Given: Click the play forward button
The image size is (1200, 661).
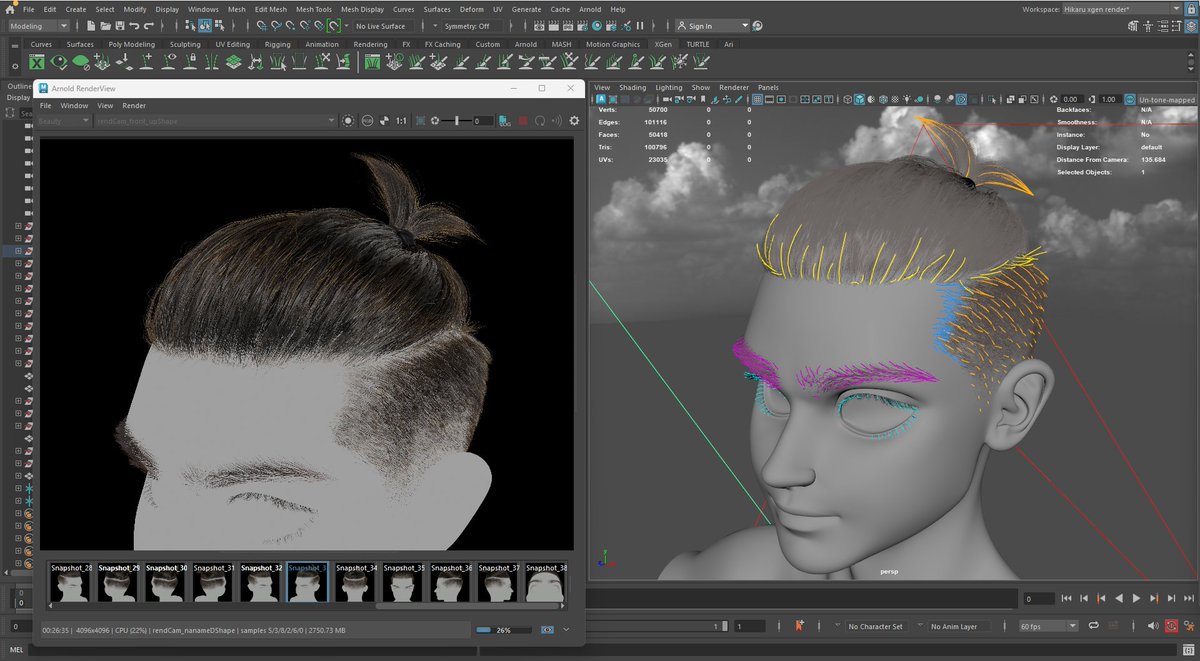Looking at the screenshot, I should [x=1136, y=599].
